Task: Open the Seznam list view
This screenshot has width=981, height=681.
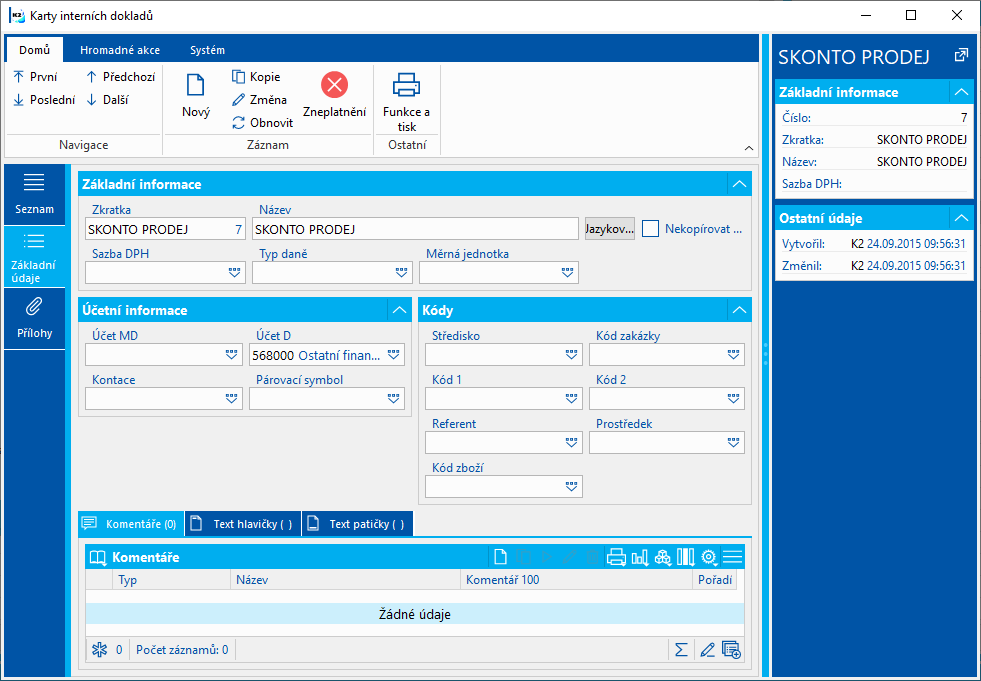Action: (x=34, y=194)
